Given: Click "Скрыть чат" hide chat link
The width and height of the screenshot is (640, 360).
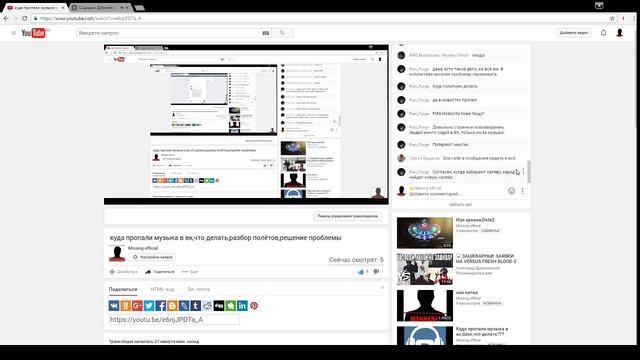Looking at the screenshot, I should 460,205.
